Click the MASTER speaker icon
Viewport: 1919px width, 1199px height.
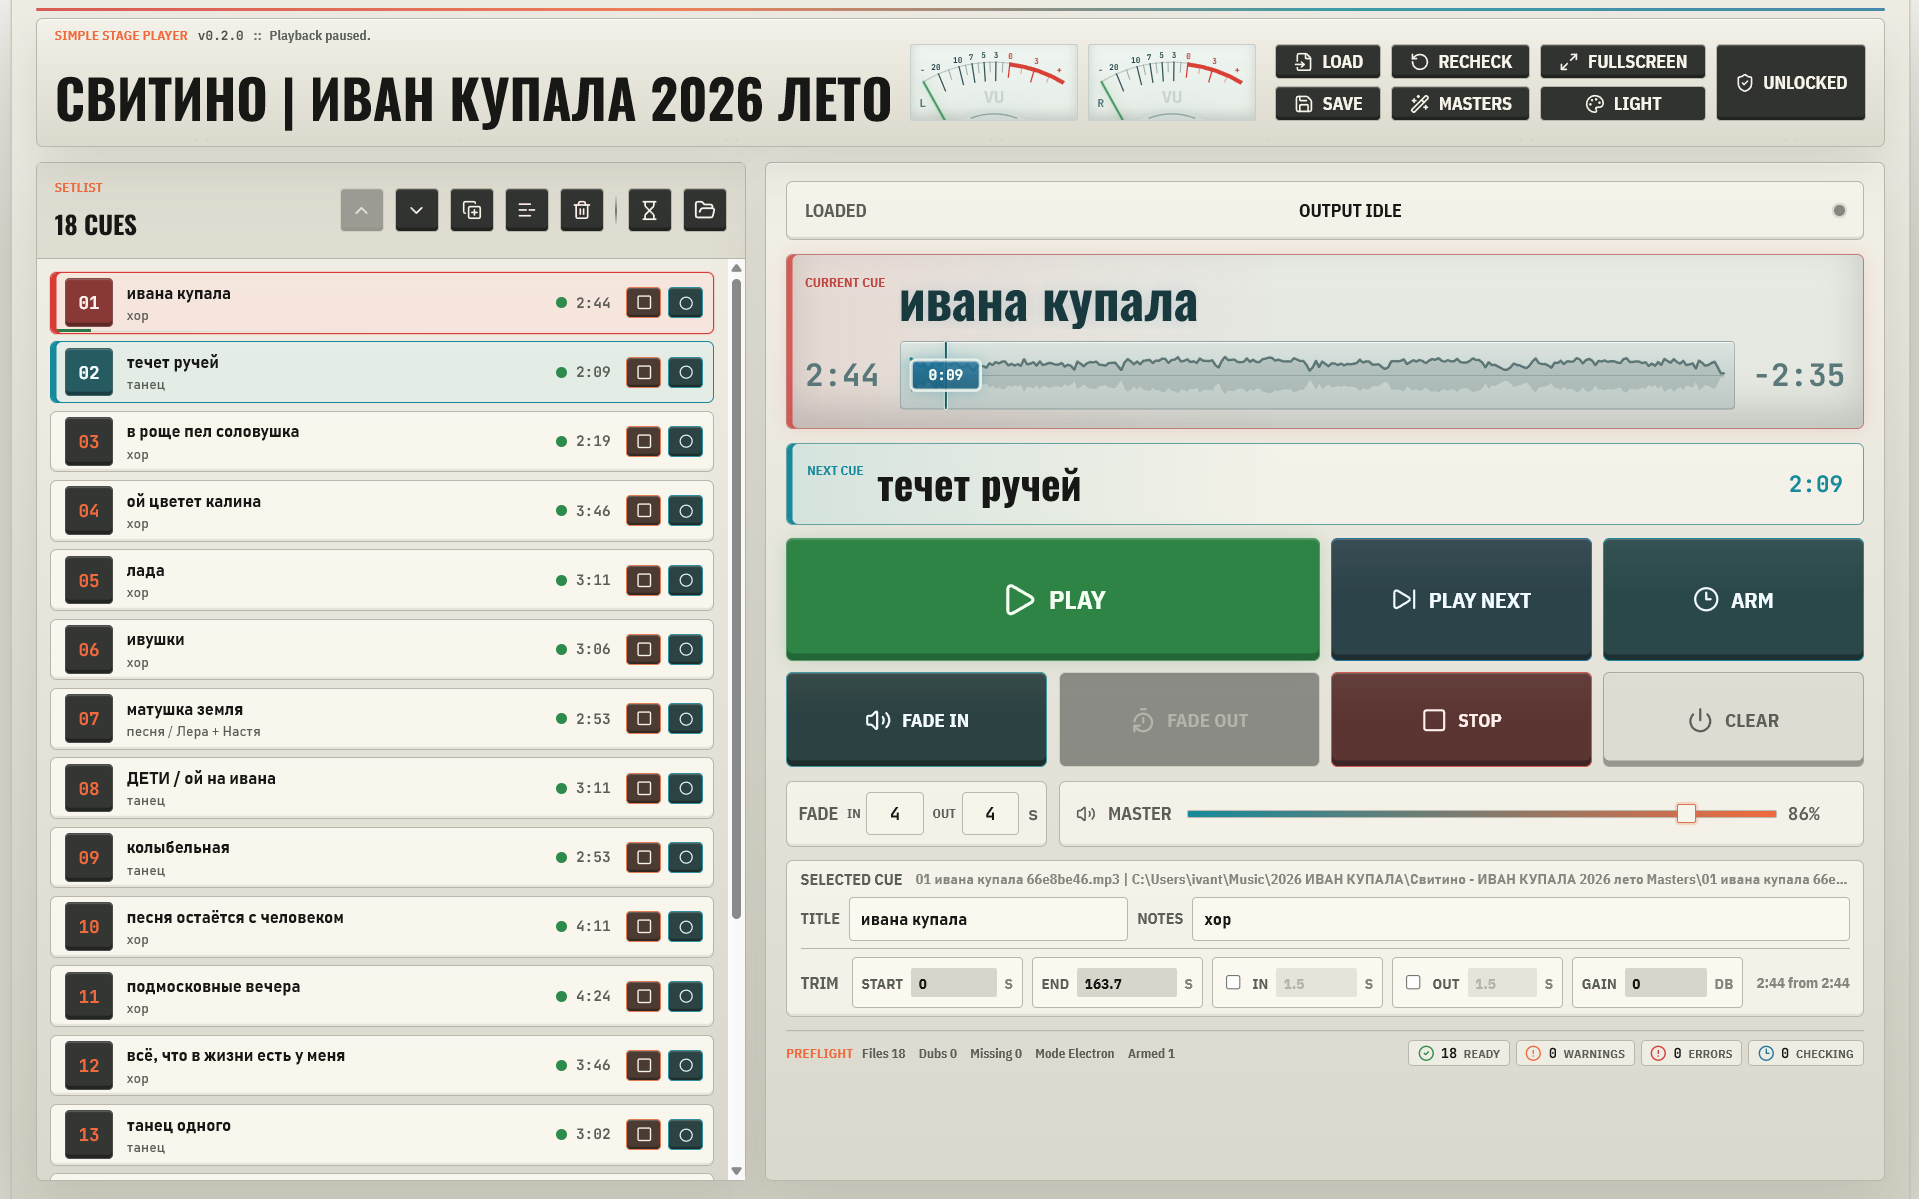tap(1086, 814)
